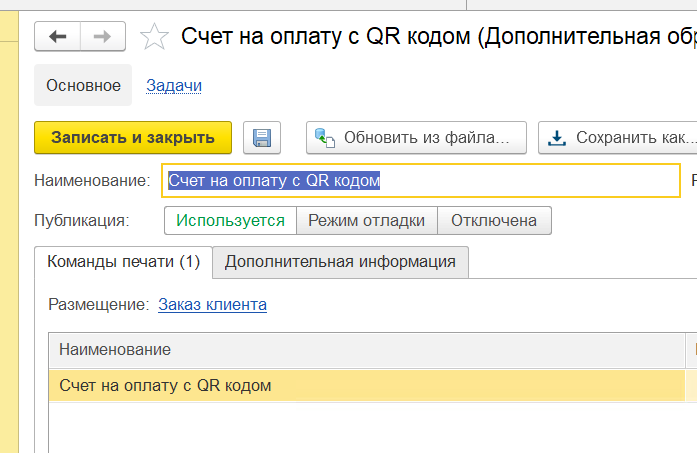Image resolution: width=697 pixels, height=453 pixels.
Task: Switch publication to Режим отладки
Action: pyautogui.click(x=368, y=220)
